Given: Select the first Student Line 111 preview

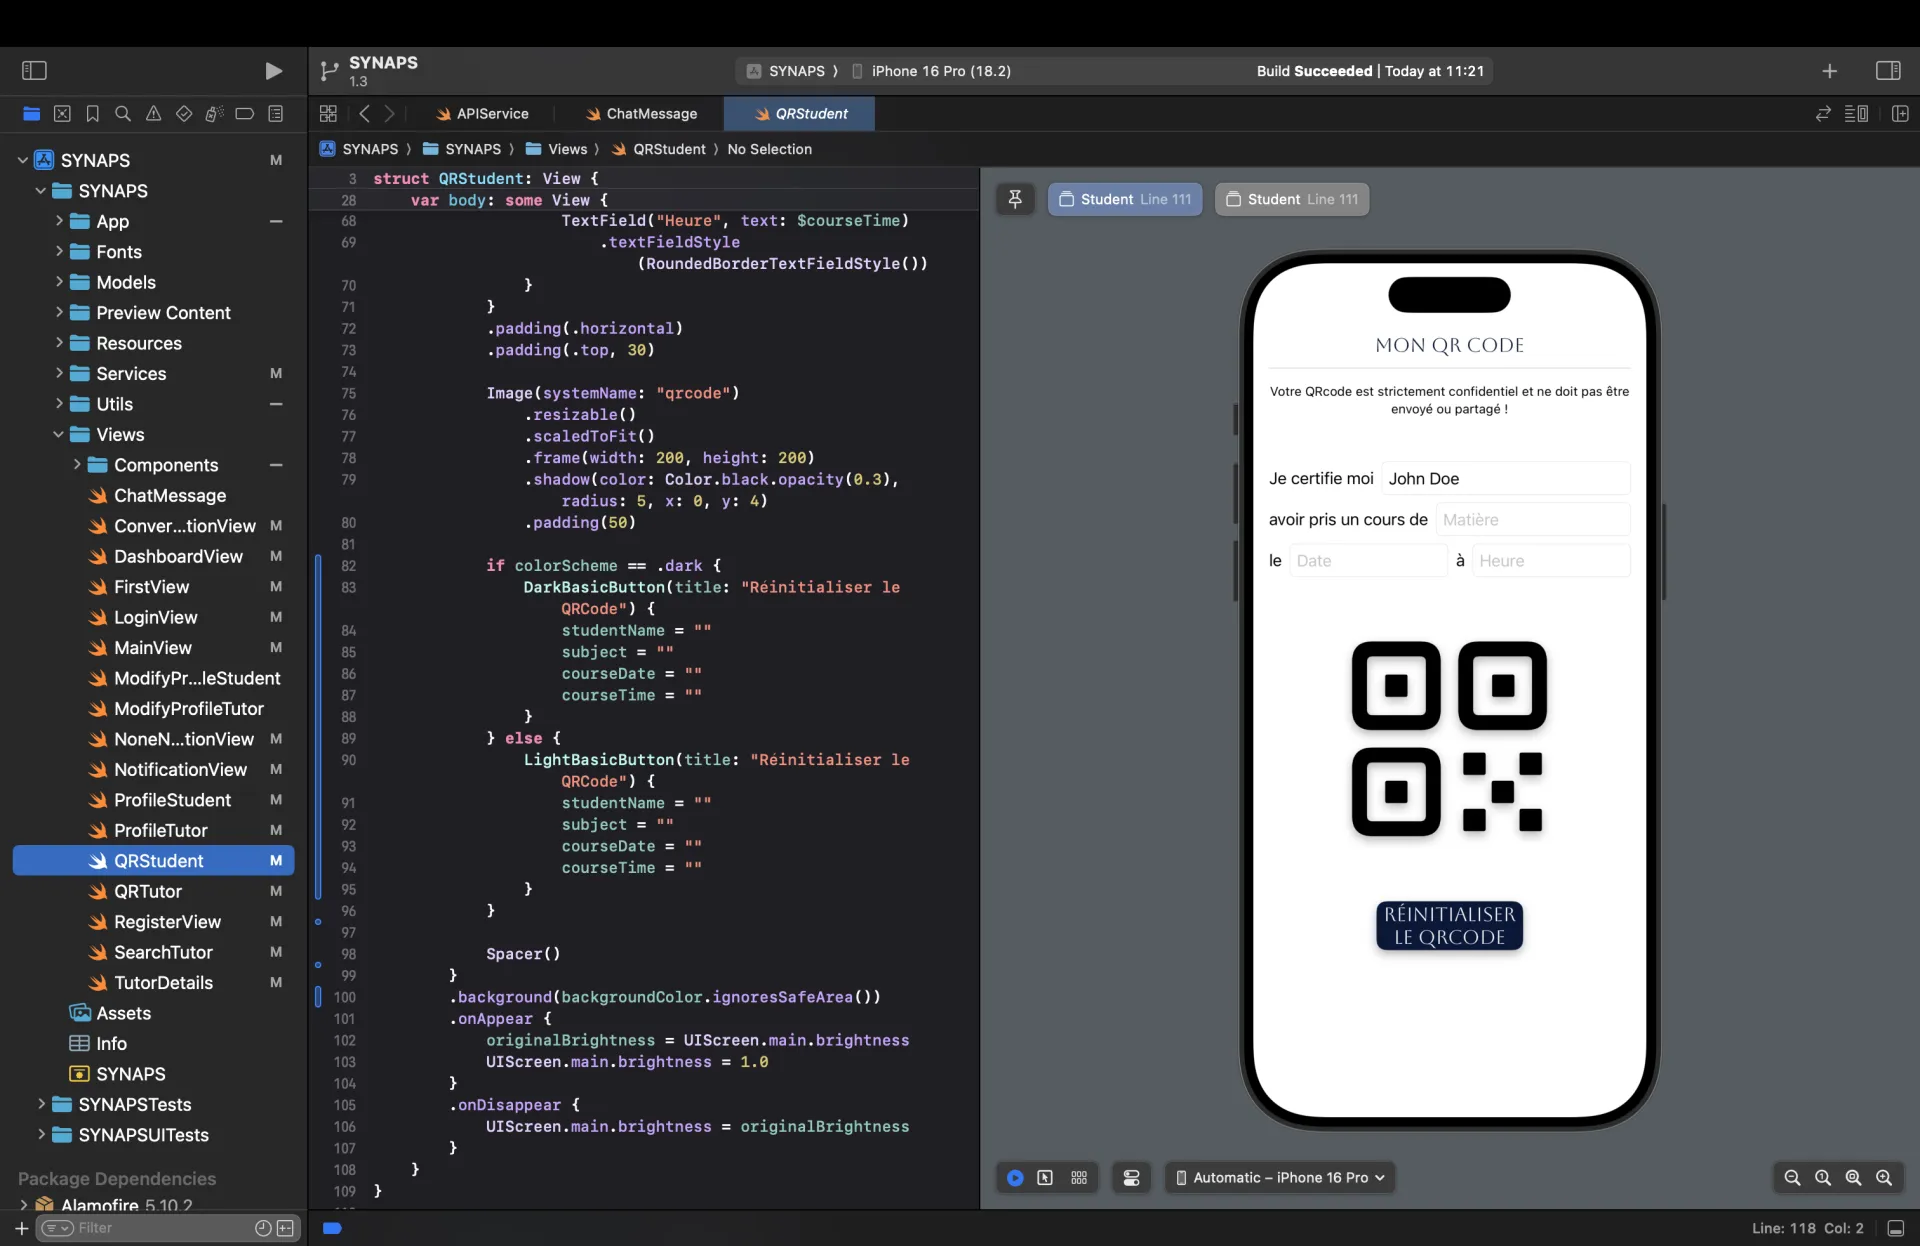Looking at the screenshot, I should pos(1125,199).
